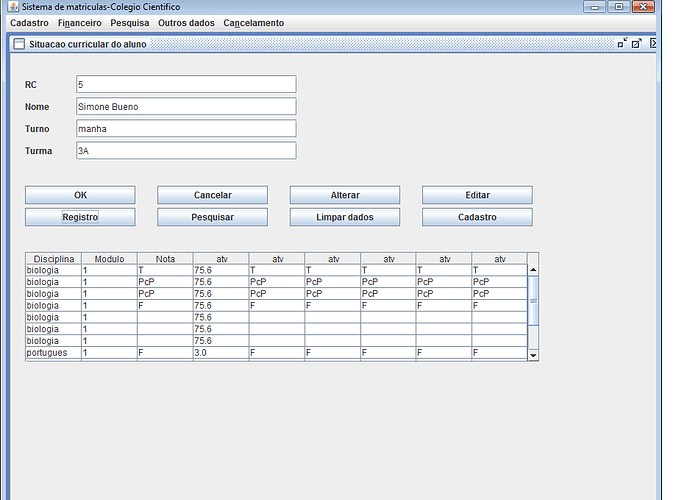Click the Cadastro button below Editar
690x500 pixels.
pyautogui.click(x=477, y=217)
